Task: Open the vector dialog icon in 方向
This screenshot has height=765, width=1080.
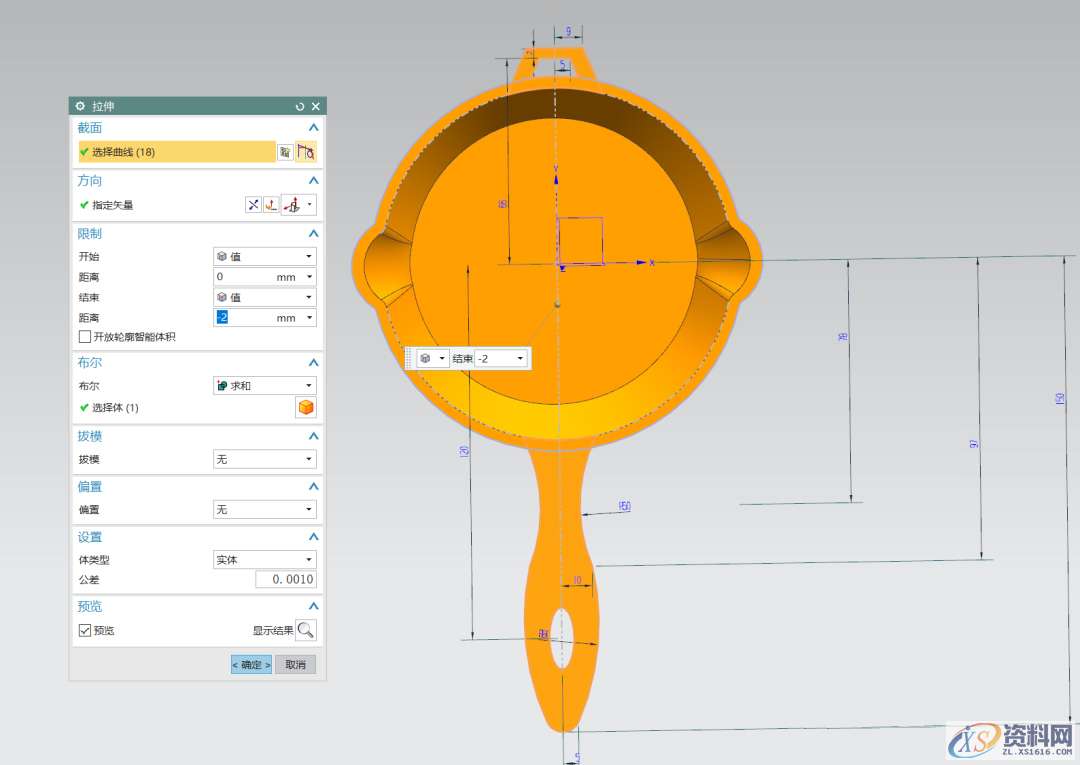Action: pos(271,205)
